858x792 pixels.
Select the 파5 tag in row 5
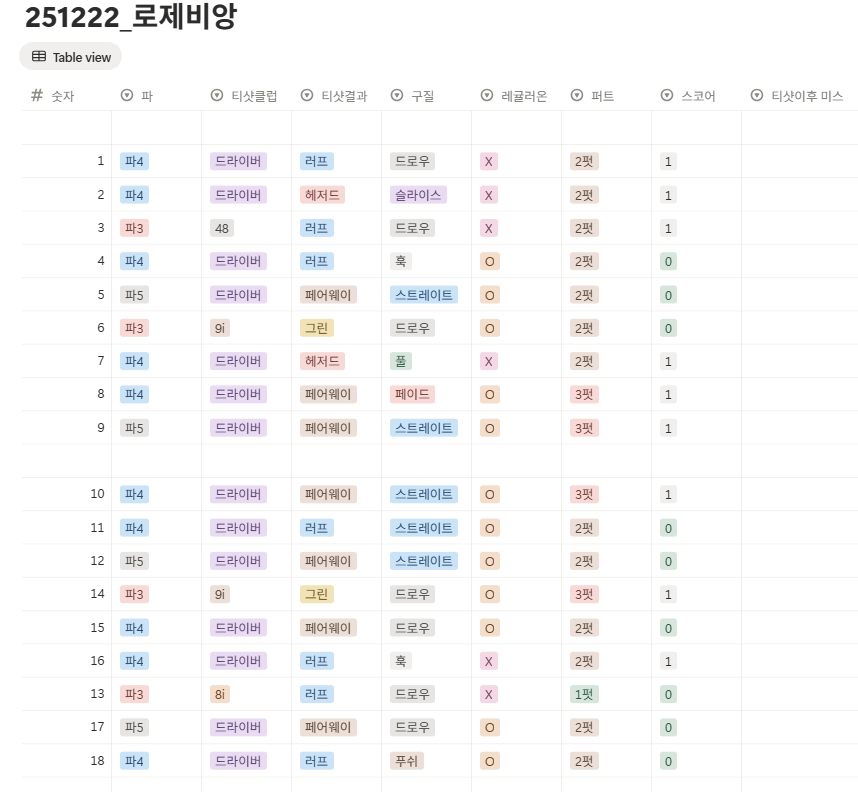134,295
